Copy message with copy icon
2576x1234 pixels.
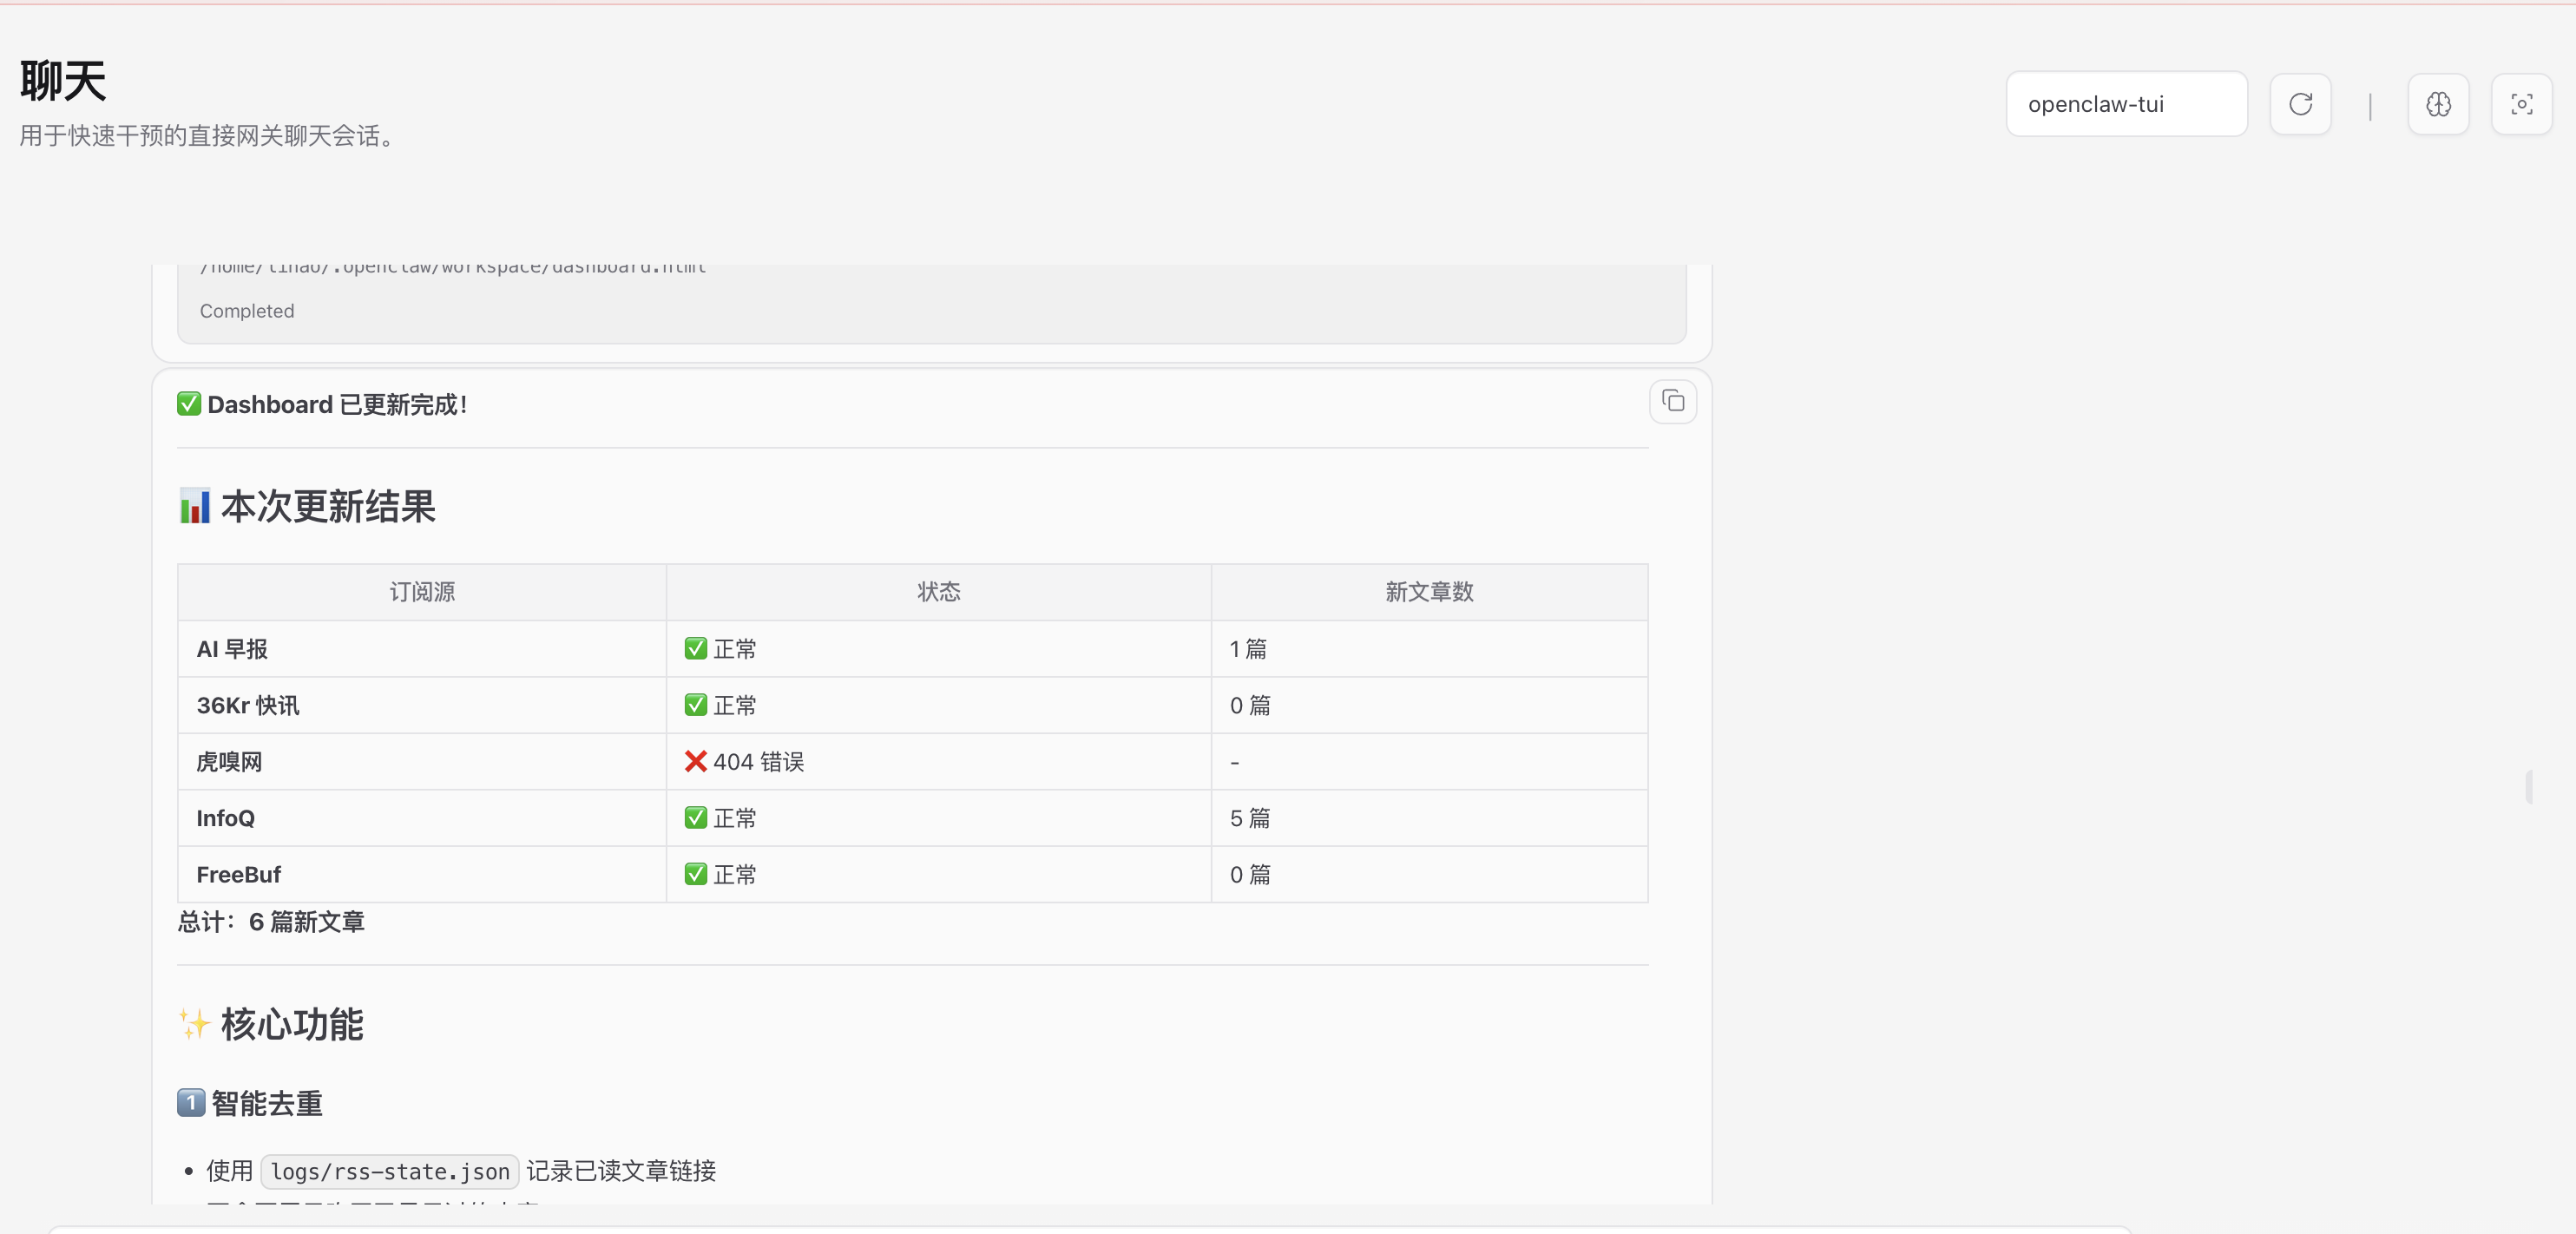pos(1672,401)
